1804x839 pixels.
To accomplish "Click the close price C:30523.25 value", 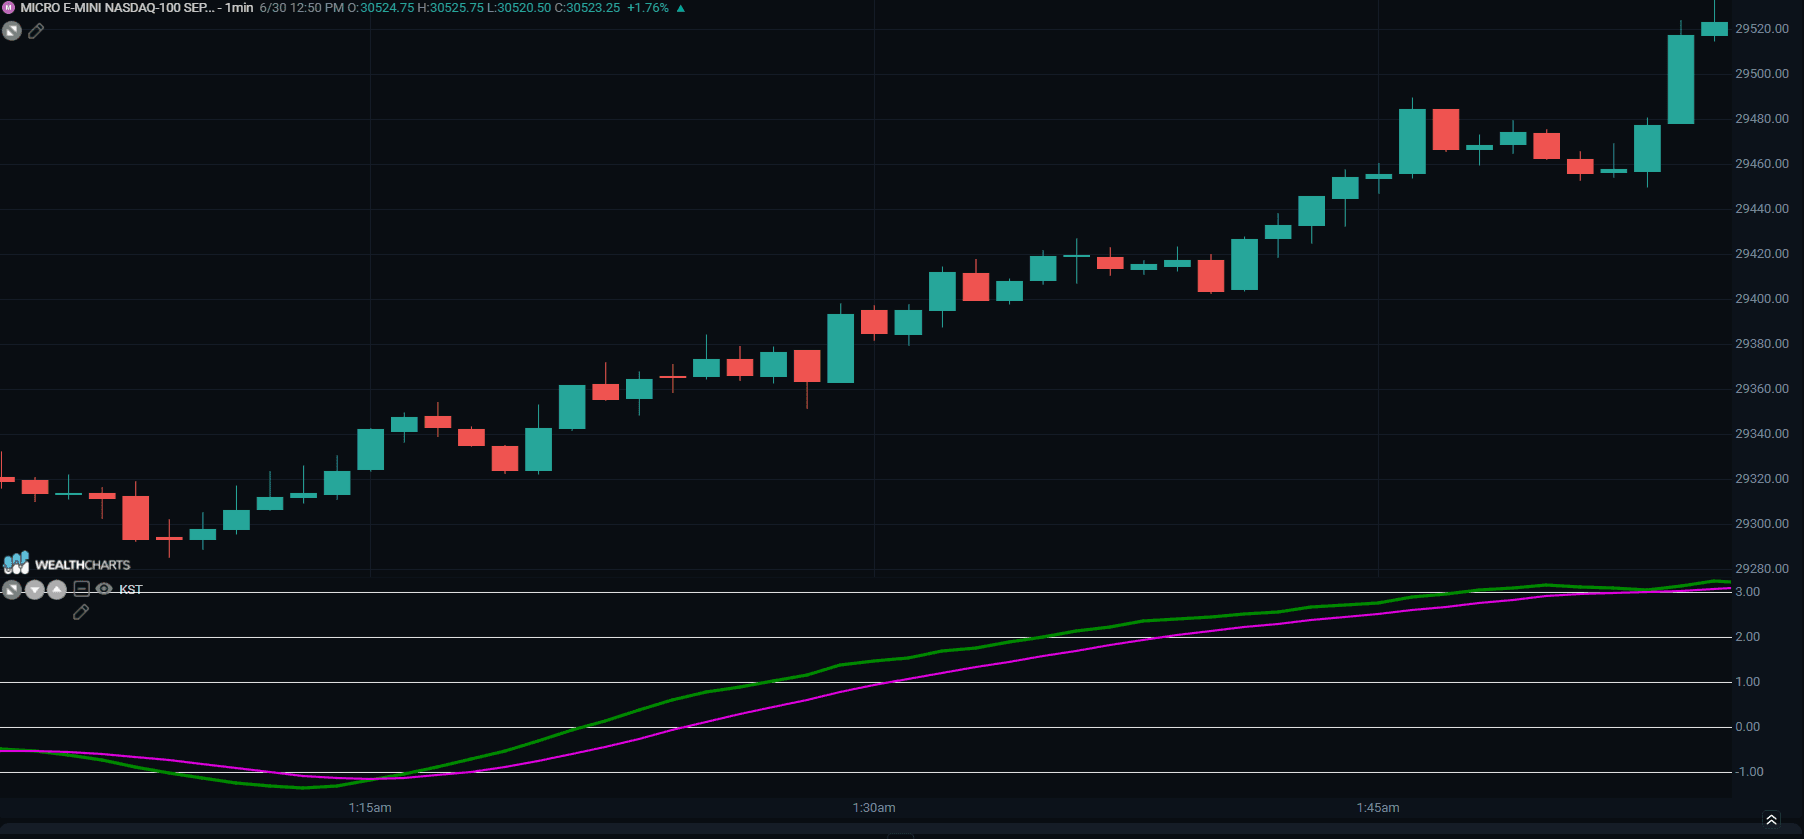I will 587,8.
